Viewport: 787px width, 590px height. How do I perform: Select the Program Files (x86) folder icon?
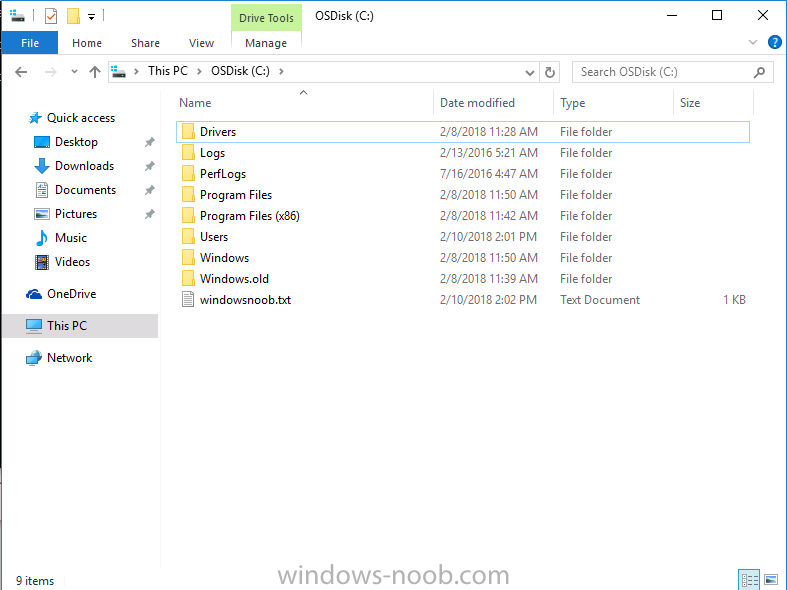point(188,216)
